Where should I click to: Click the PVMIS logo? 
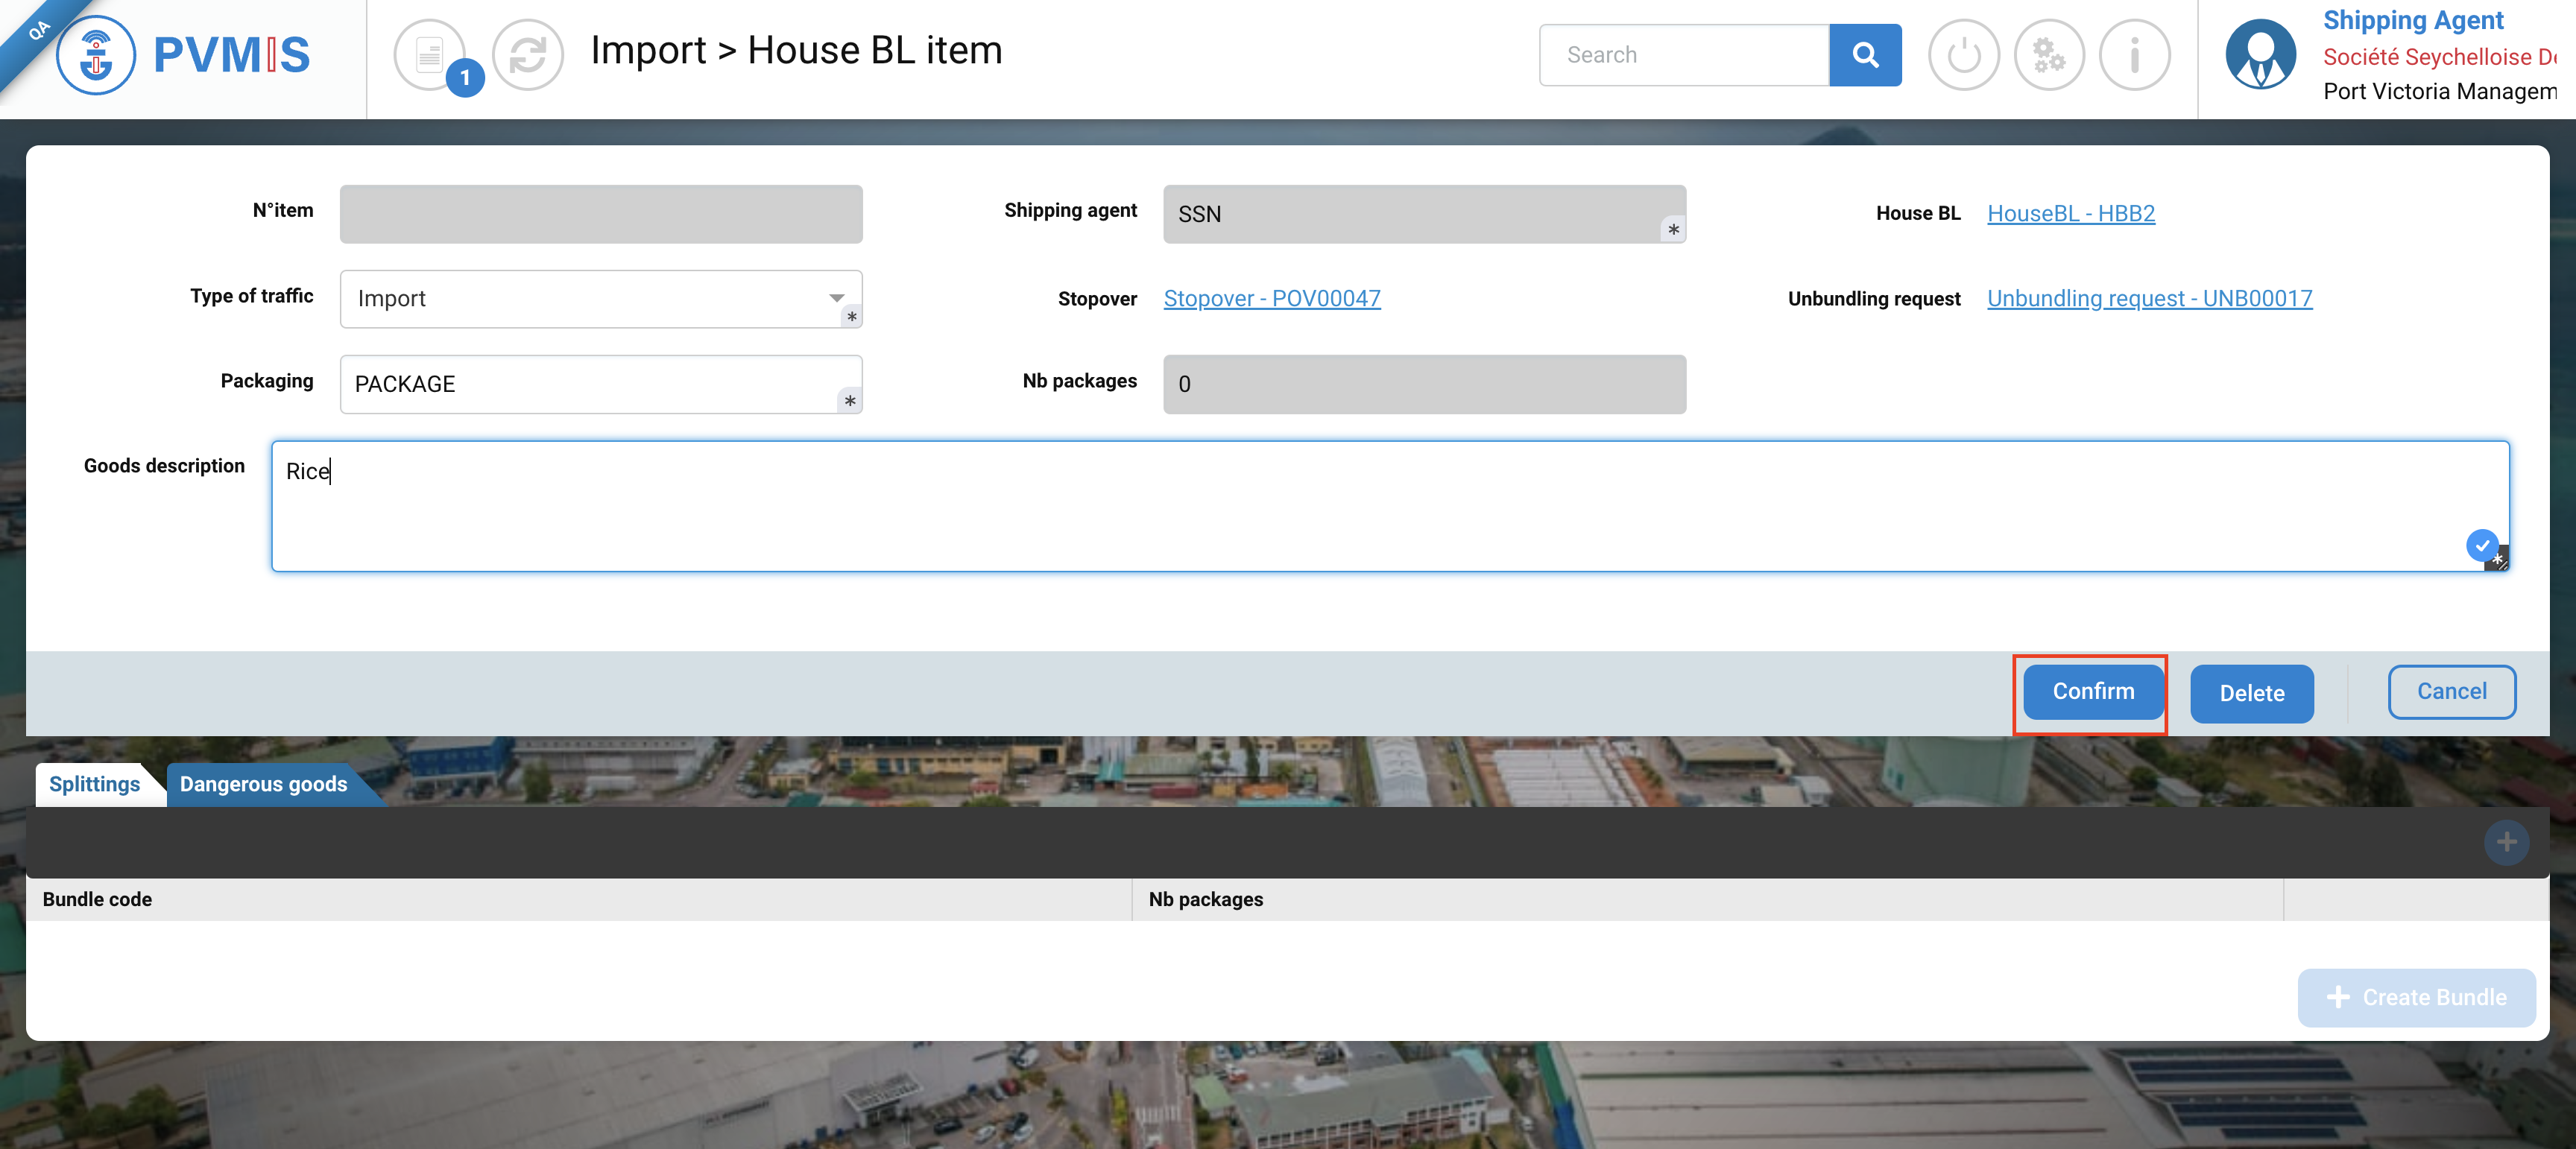click(184, 55)
